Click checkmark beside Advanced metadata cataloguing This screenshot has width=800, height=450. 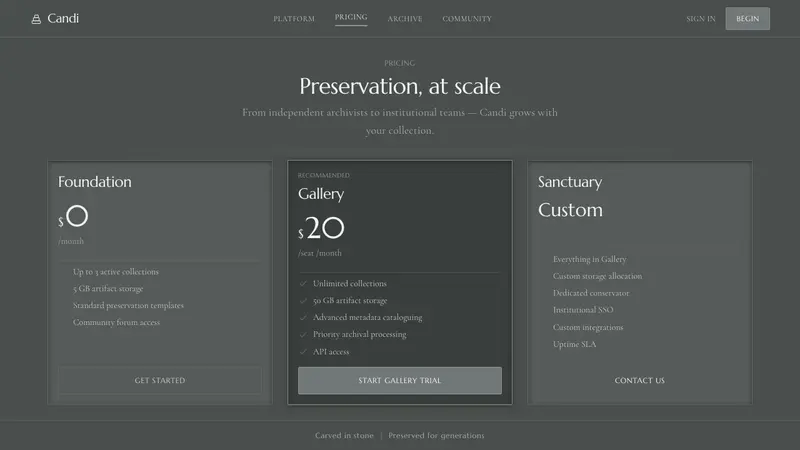[x=303, y=317]
